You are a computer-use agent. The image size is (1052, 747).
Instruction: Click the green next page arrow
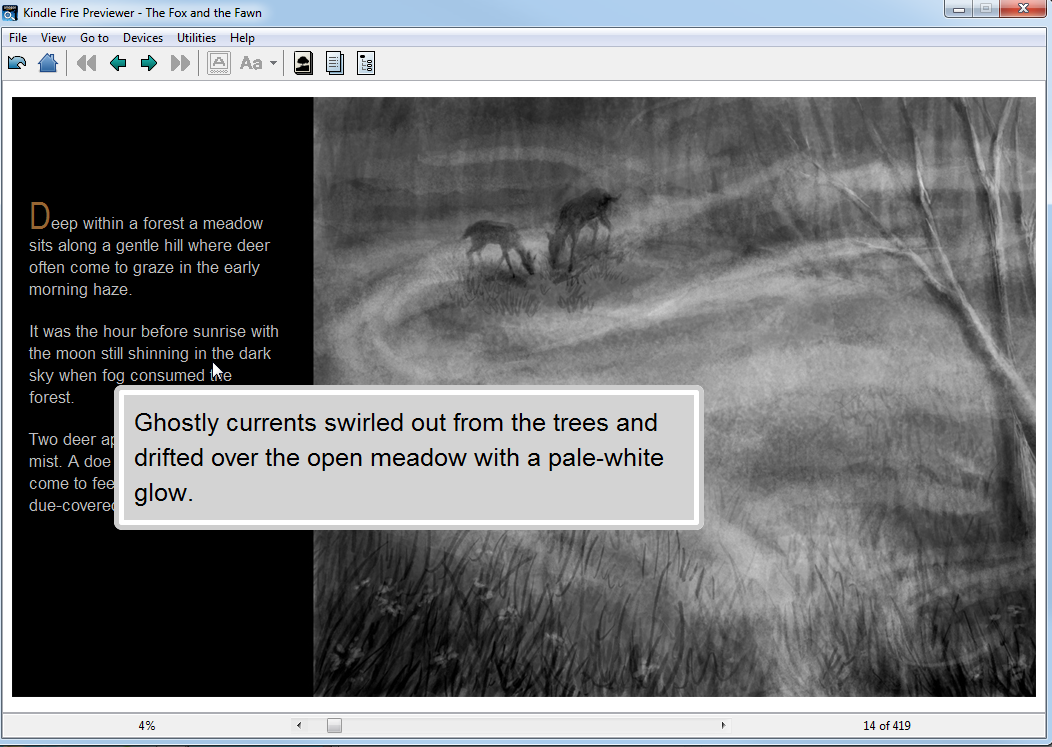point(149,64)
